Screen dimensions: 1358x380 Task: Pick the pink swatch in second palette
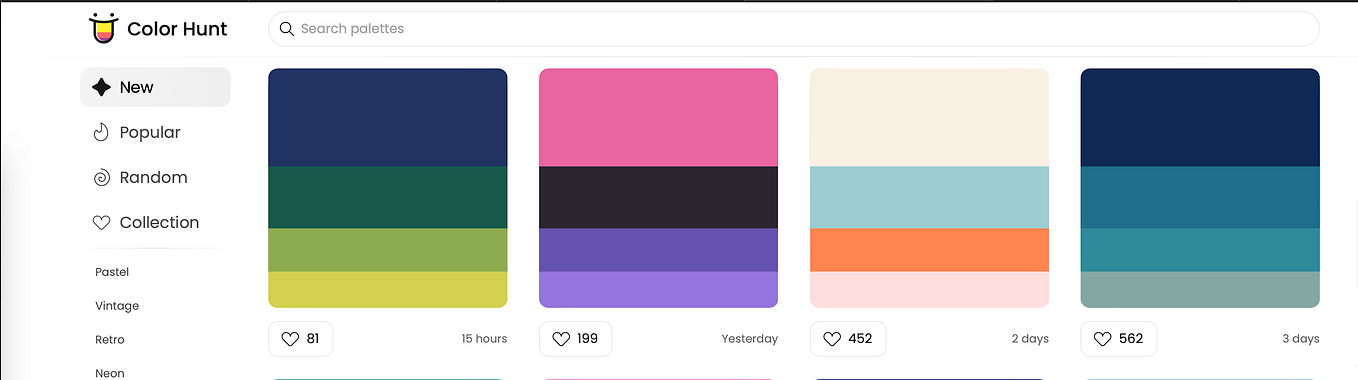pyautogui.click(x=658, y=117)
